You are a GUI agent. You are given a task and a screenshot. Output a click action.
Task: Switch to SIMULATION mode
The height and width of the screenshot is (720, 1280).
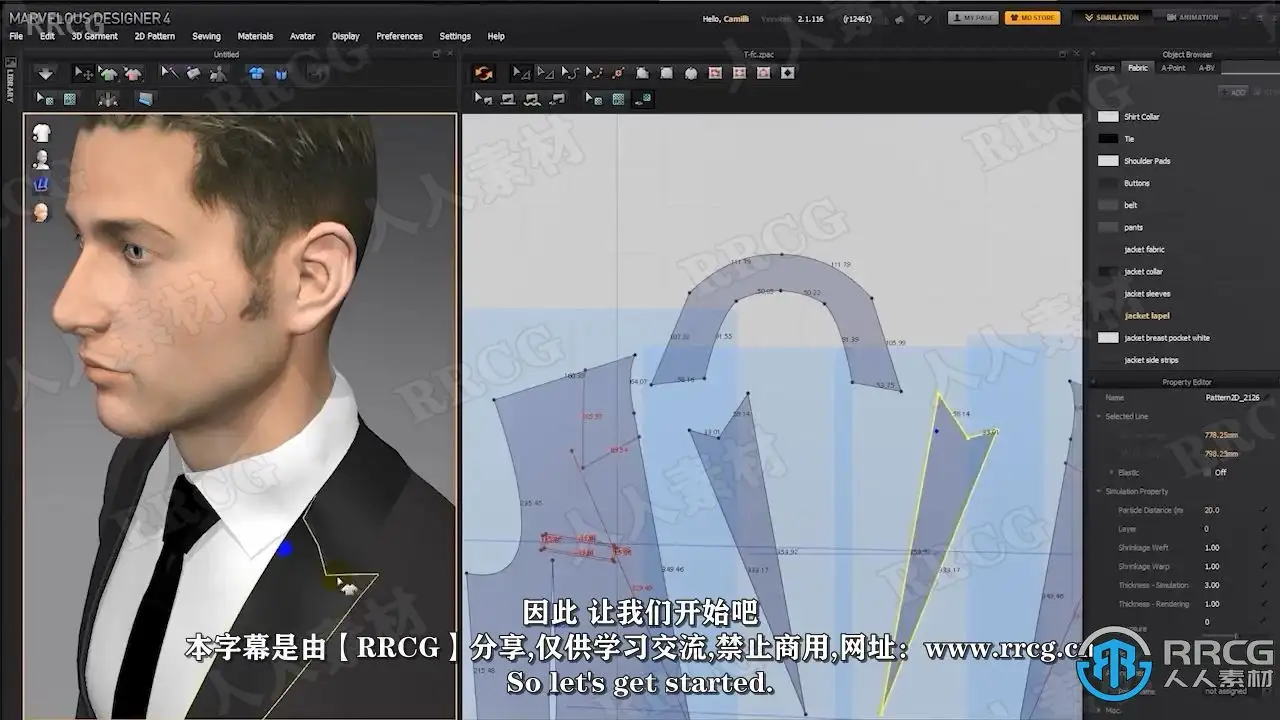pyautogui.click(x=1112, y=17)
